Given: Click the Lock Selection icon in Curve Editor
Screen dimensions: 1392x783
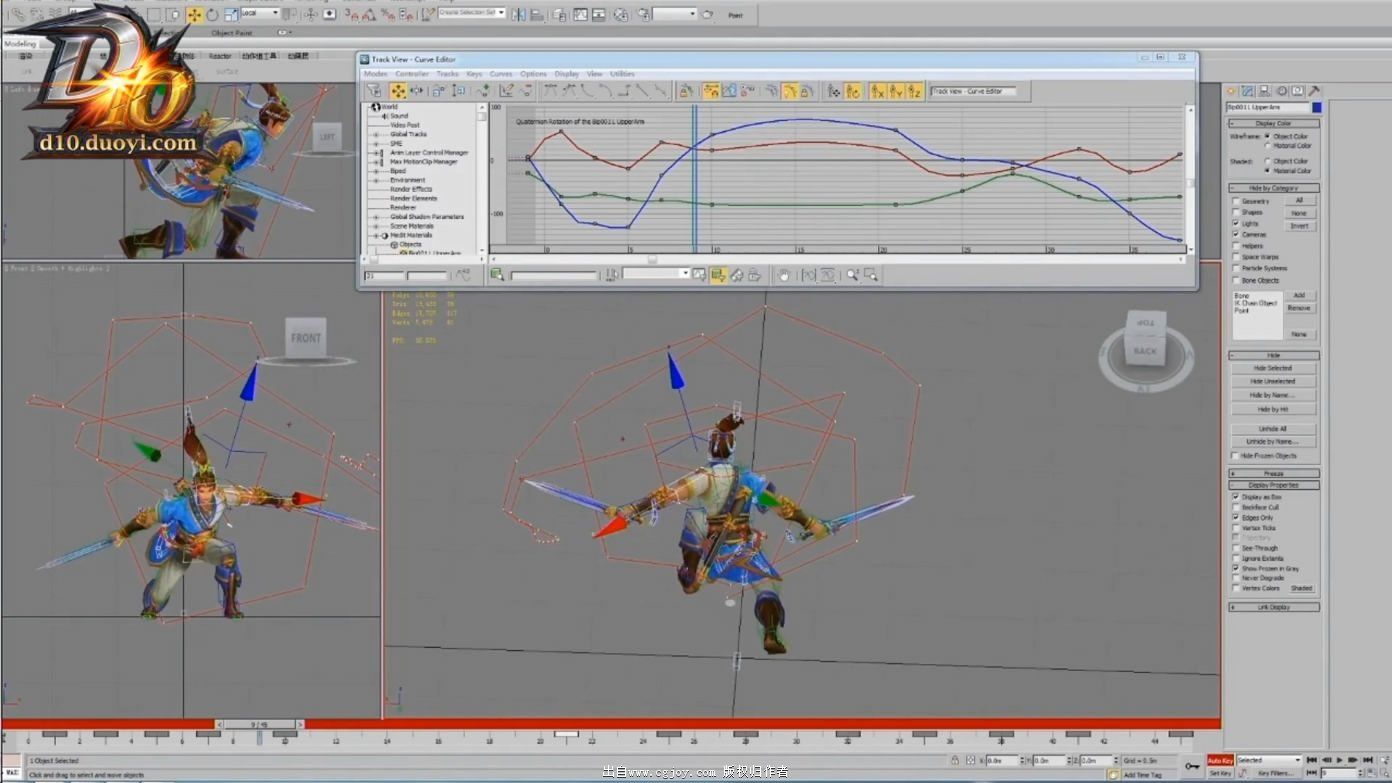Looking at the screenshot, I should 685,91.
